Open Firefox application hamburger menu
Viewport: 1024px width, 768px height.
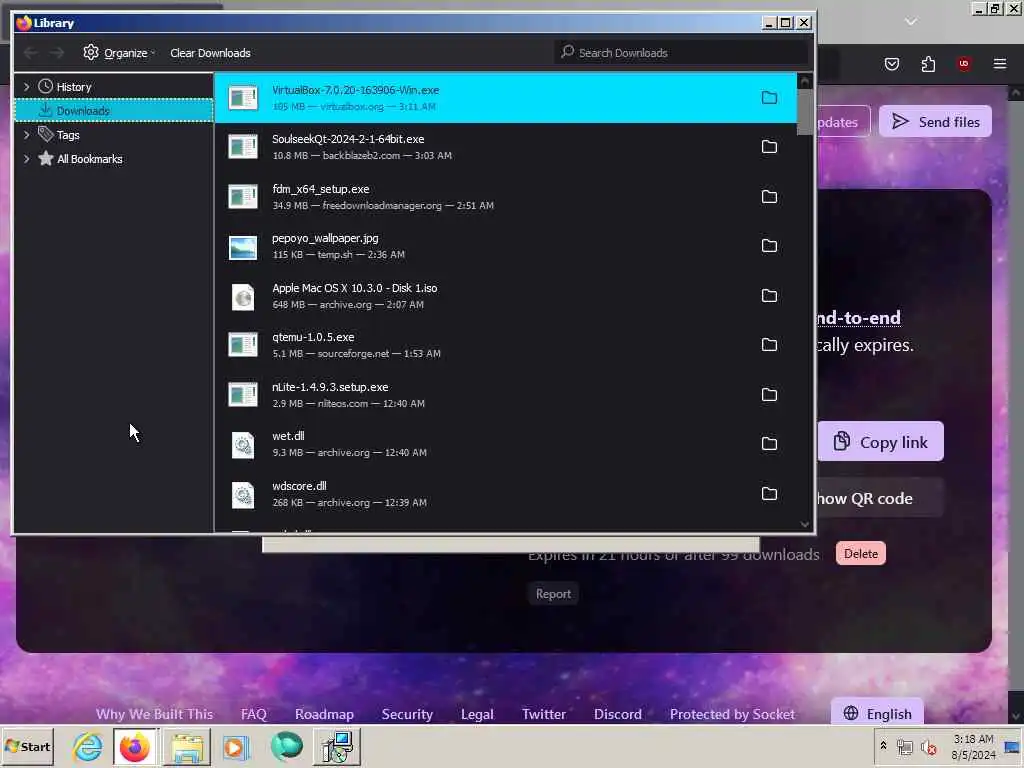point(1000,63)
